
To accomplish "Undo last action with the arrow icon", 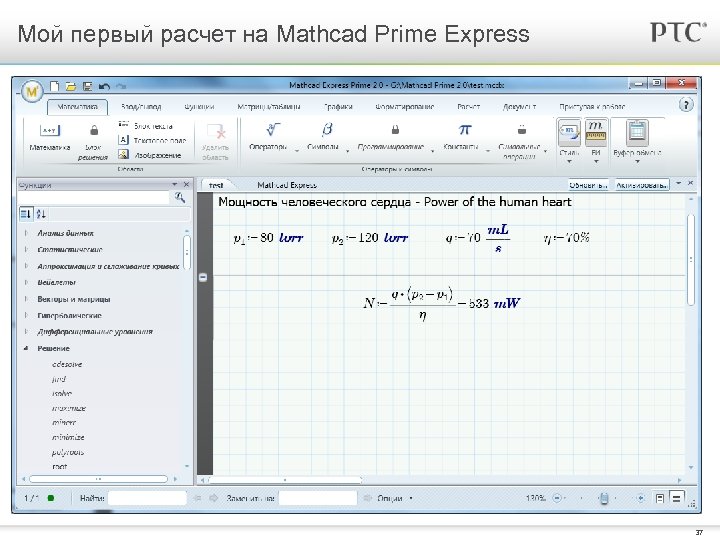I will click(104, 86).
